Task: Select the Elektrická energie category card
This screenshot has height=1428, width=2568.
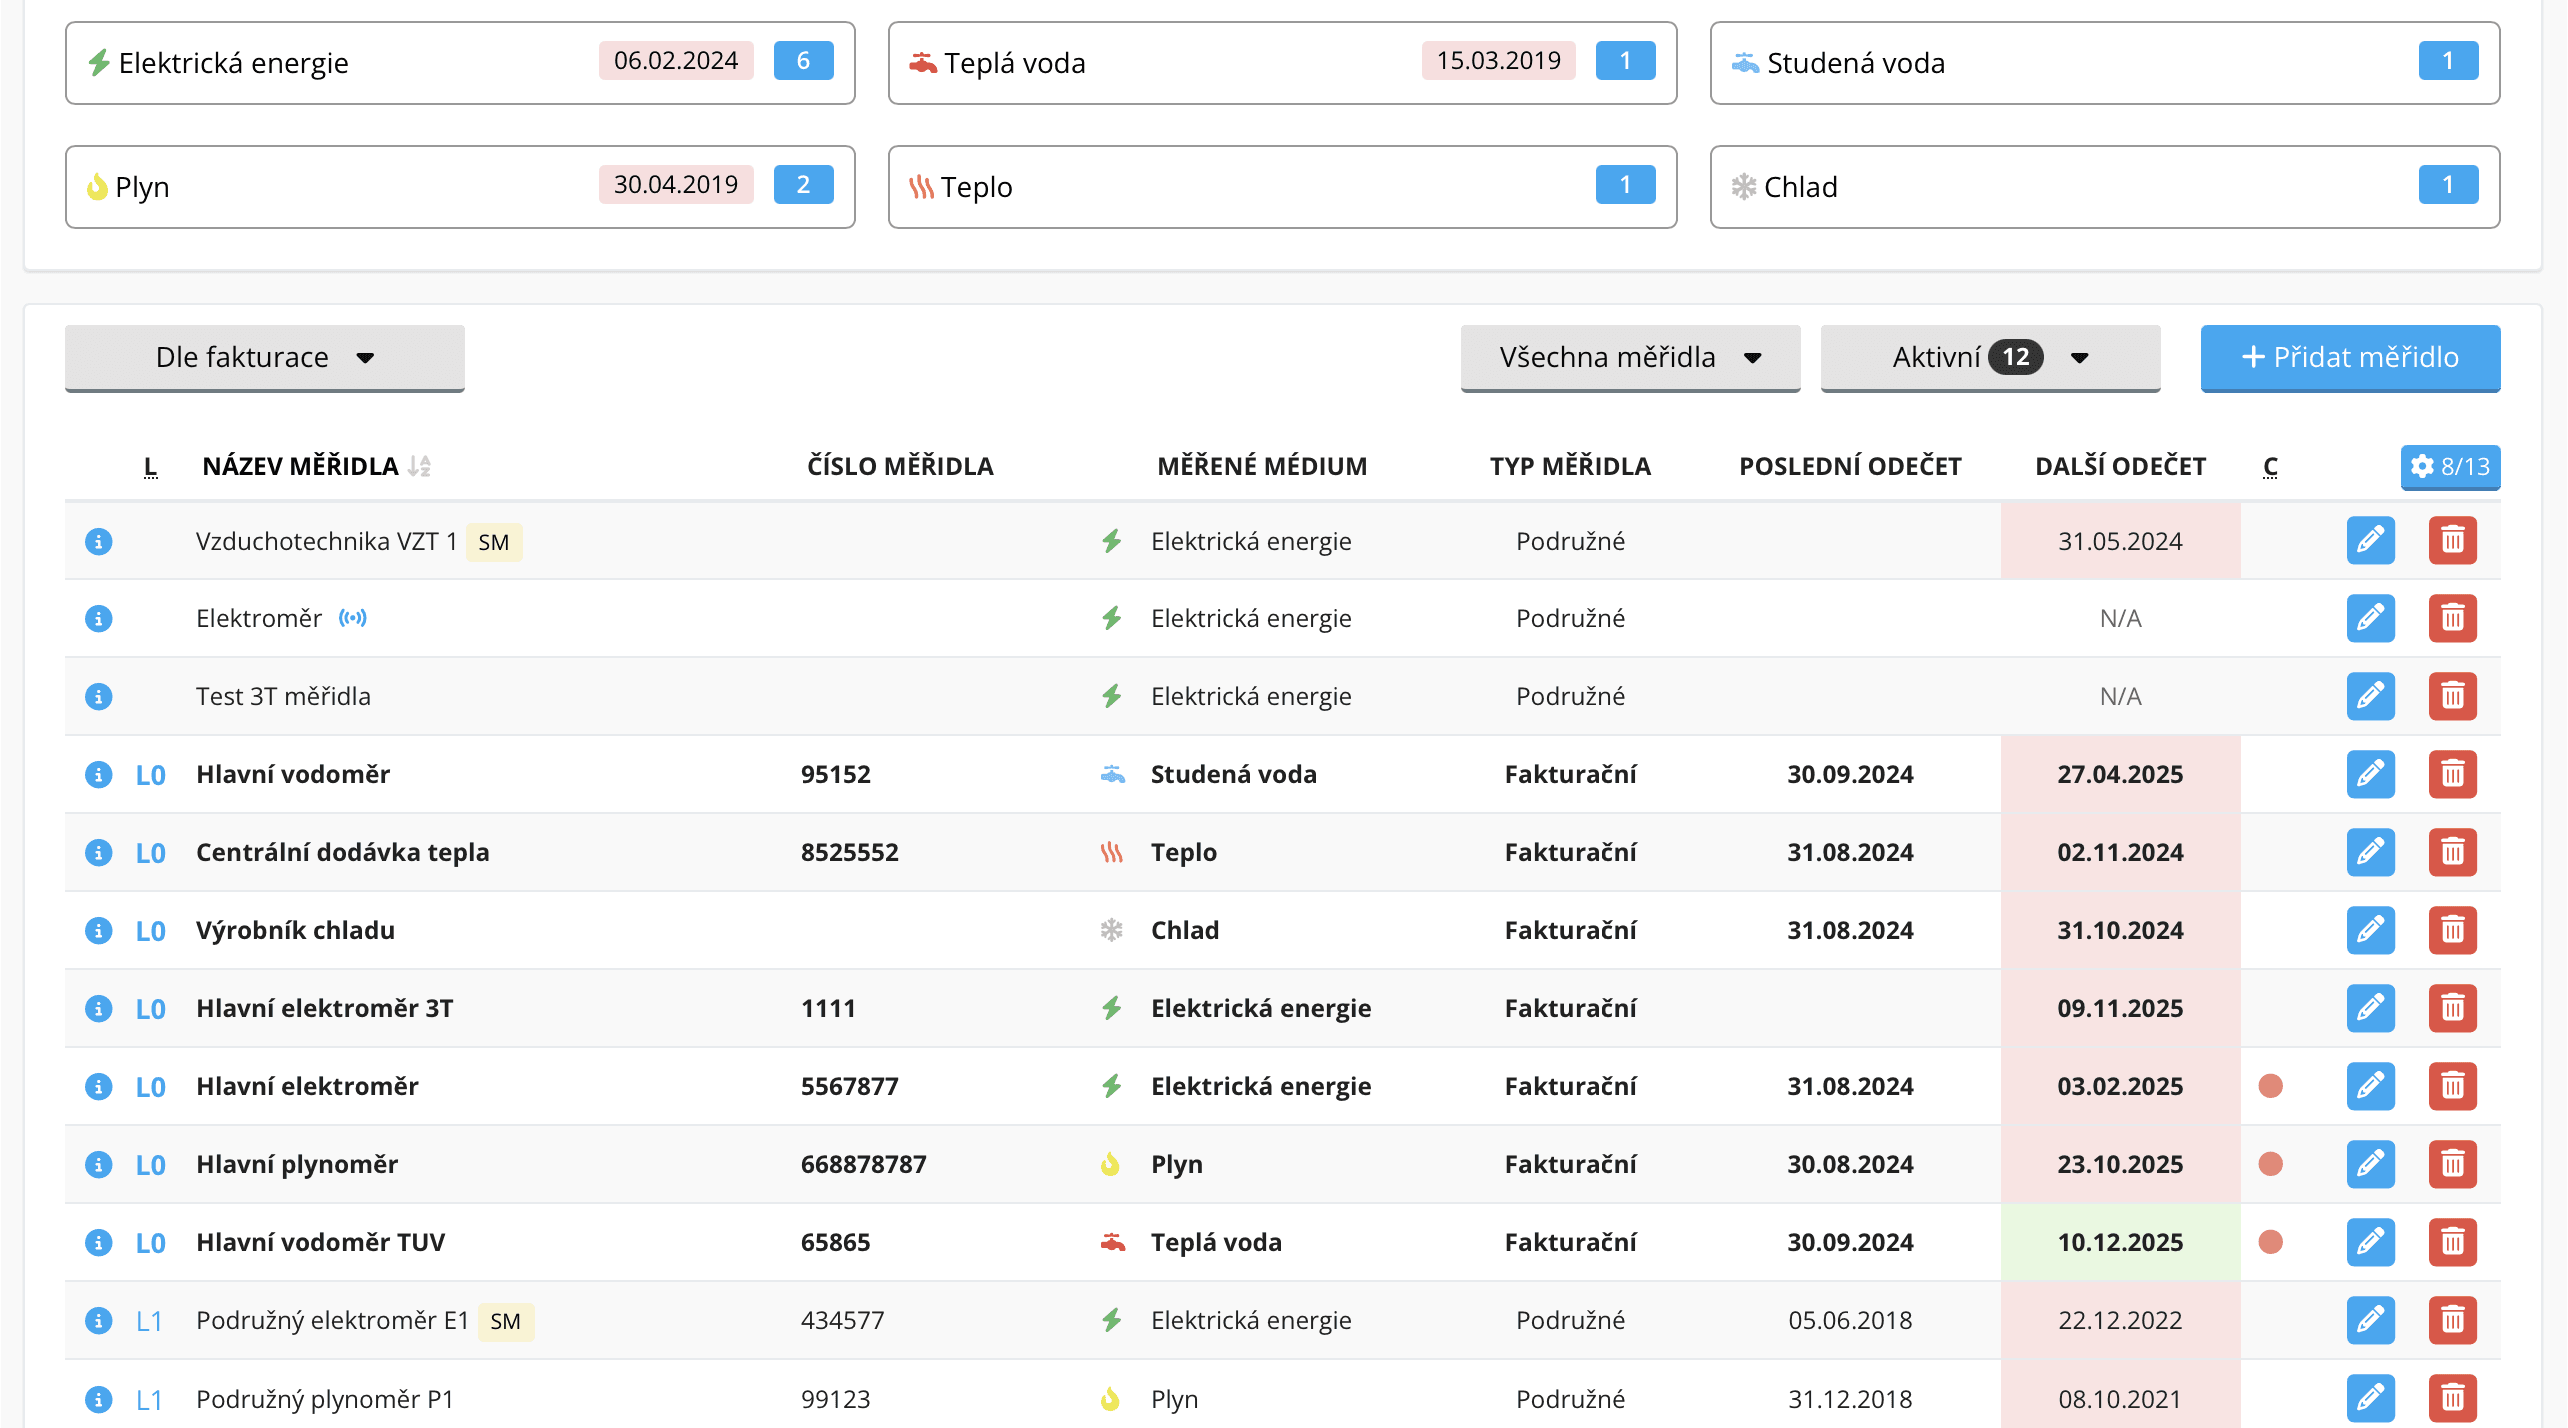Action: (x=340, y=63)
